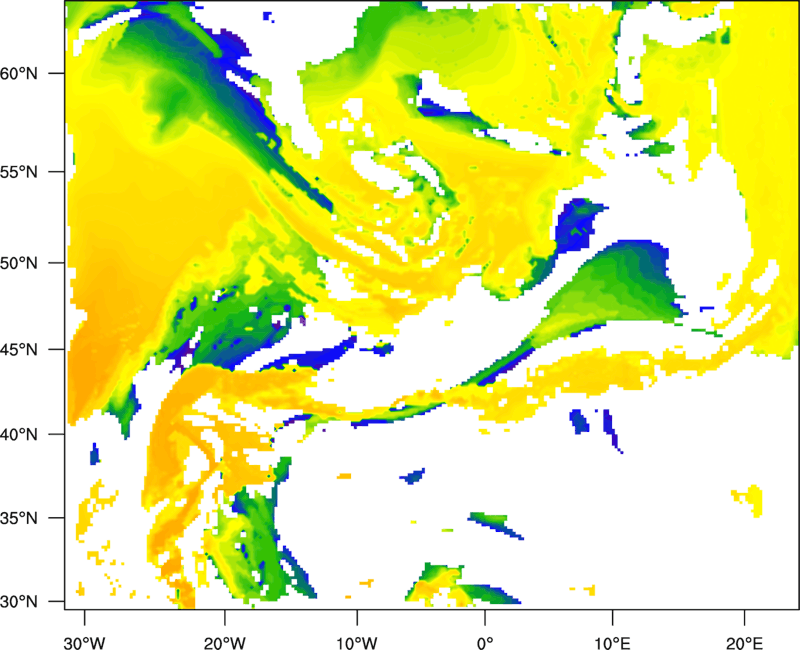Click the 20°W longitude label
800x650 pixels.
225,643
